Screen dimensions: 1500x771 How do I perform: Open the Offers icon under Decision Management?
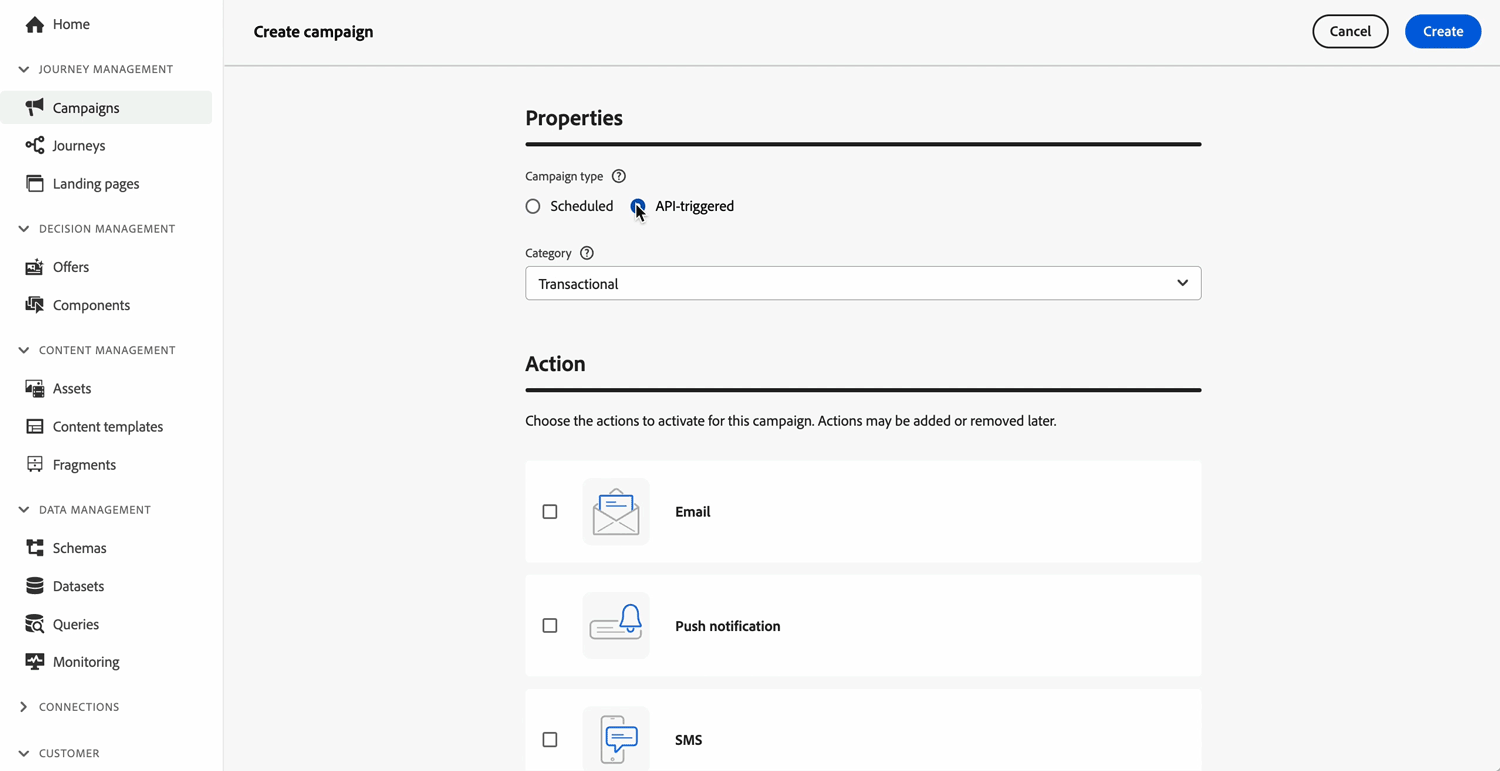[35, 267]
